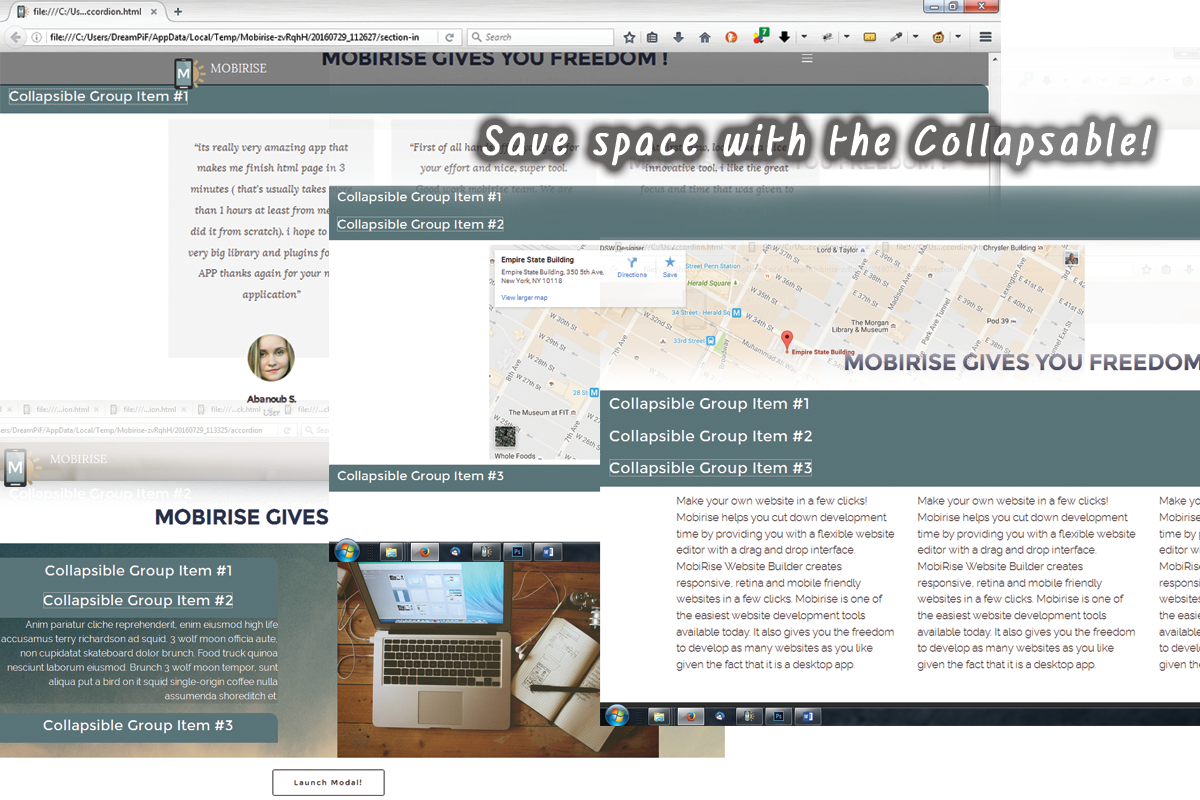The image size is (1200, 800).
Task: Click the red Empire State Building map pin
Action: 786,340
